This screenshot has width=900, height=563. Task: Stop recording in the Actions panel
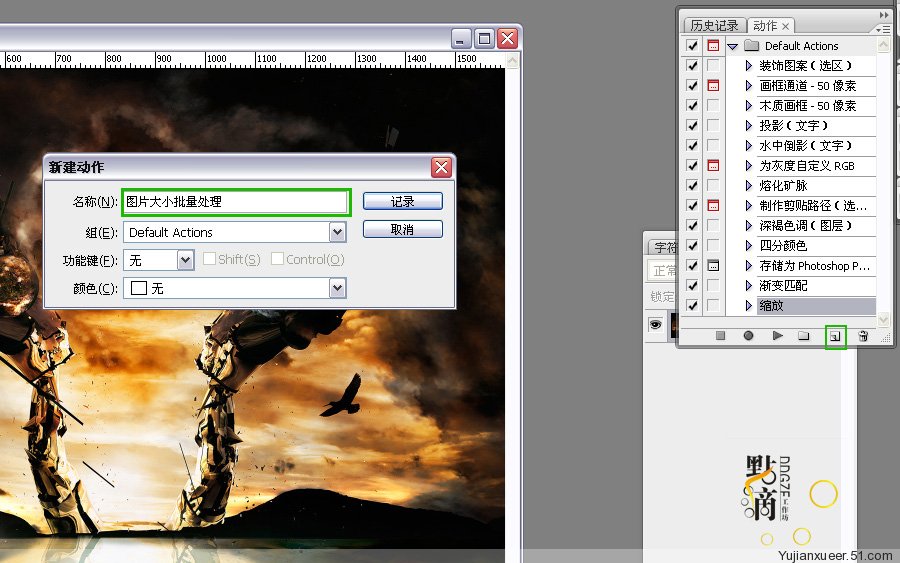click(720, 336)
